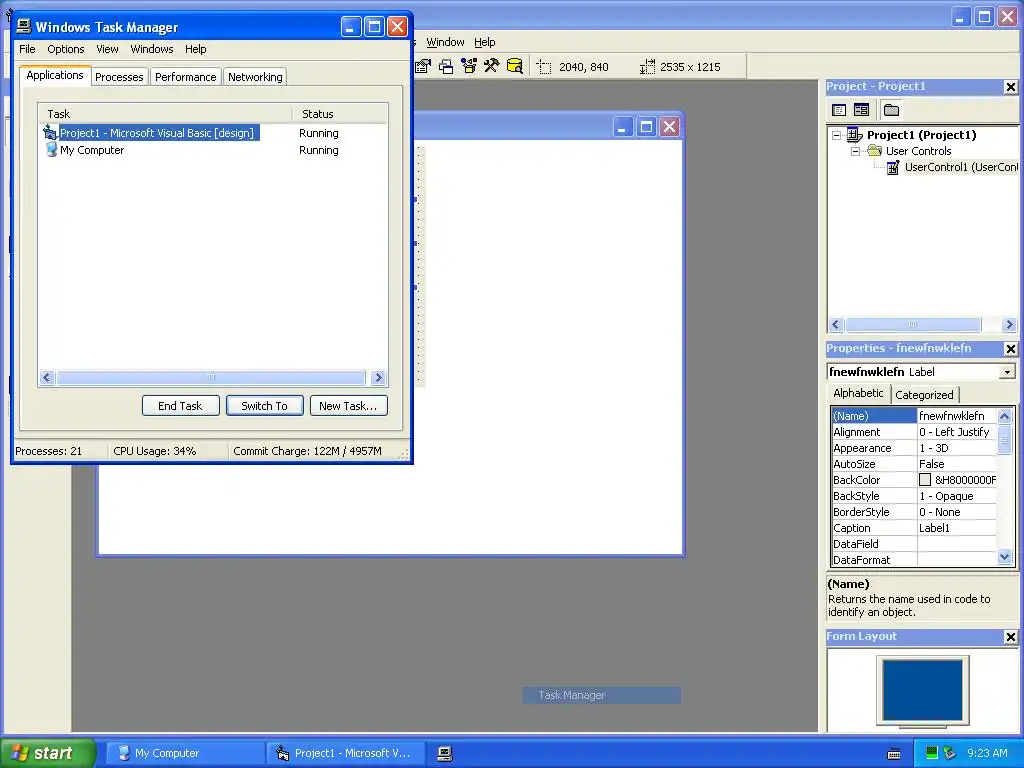The height and width of the screenshot is (768, 1024).
Task: Open Task Manager Options menu
Action: 66,49
